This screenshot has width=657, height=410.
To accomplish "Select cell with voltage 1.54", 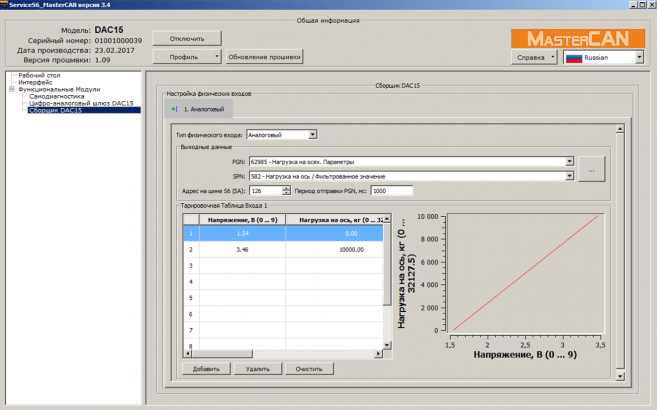I will coord(243,233).
